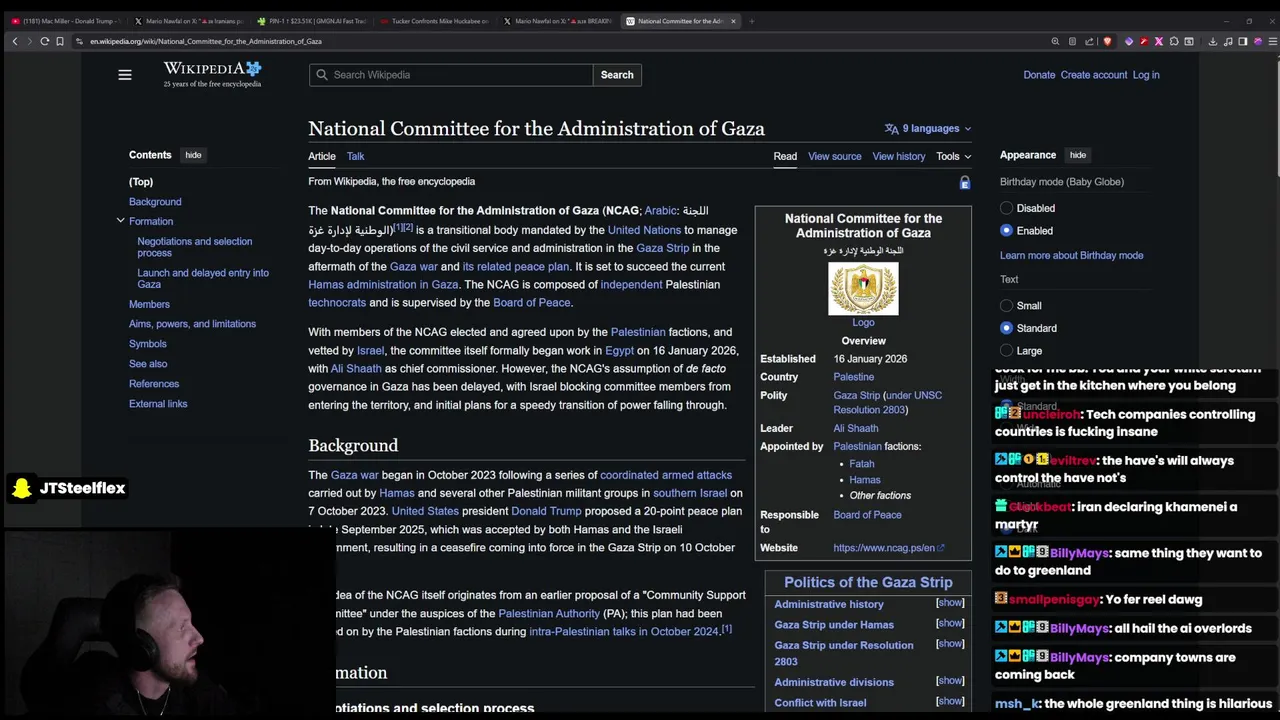Image resolution: width=1280 pixels, height=720 pixels.
Task: Choose the Small text size option
Action: (x=1006, y=305)
